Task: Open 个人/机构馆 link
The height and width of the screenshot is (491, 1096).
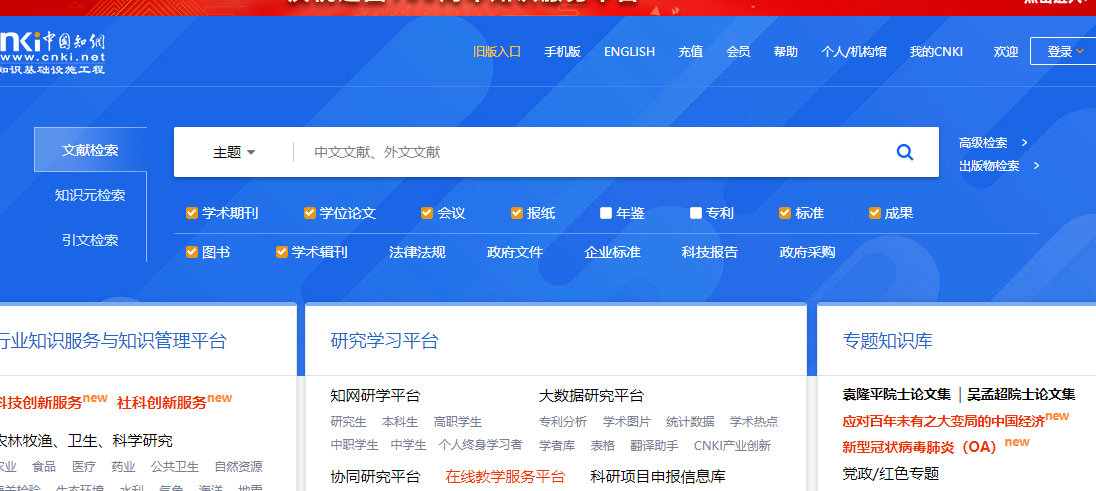Action: (853, 52)
